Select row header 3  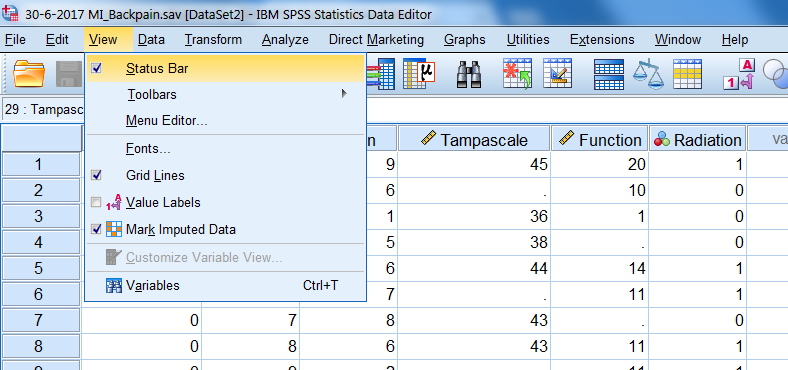[x=41, y=217]
